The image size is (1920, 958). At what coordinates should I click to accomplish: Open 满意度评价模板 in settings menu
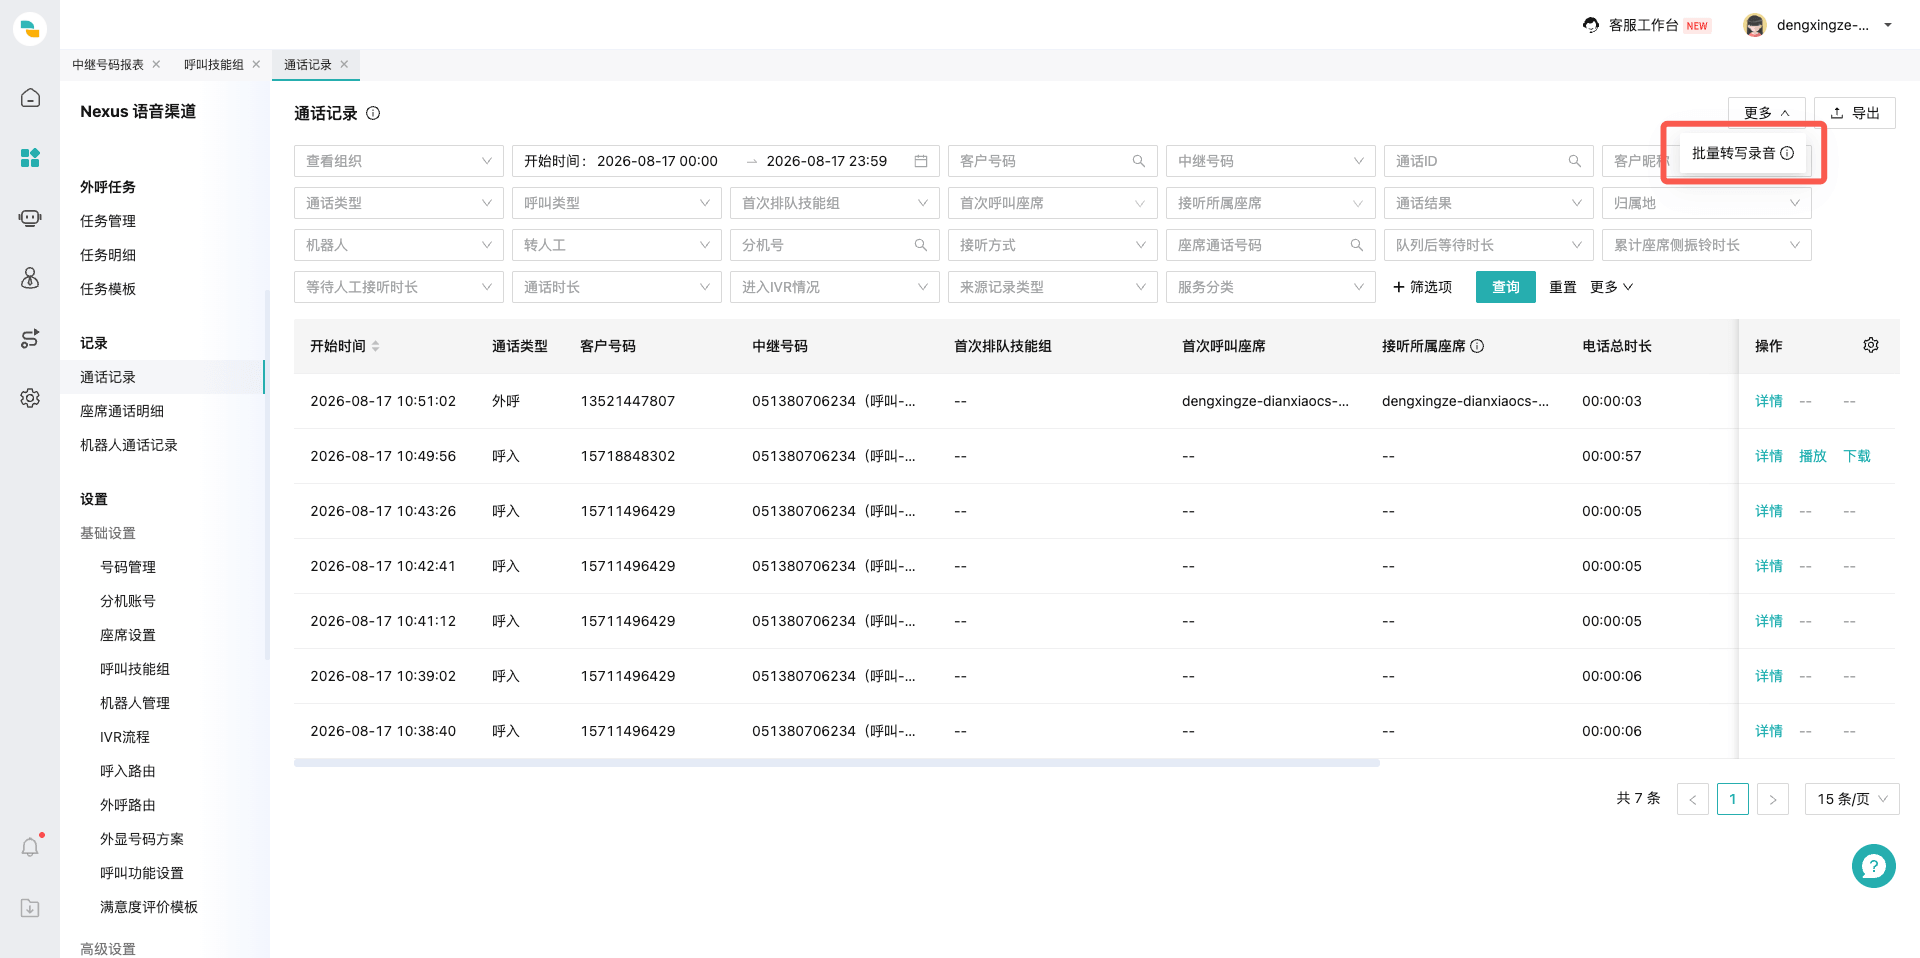(149, 907)
